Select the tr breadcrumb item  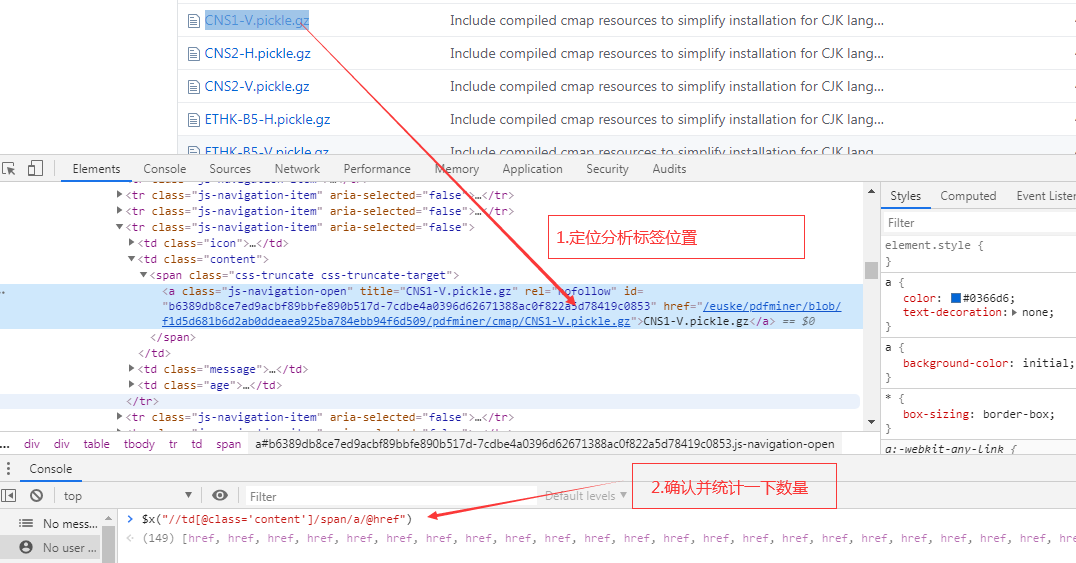pos(173,444)
